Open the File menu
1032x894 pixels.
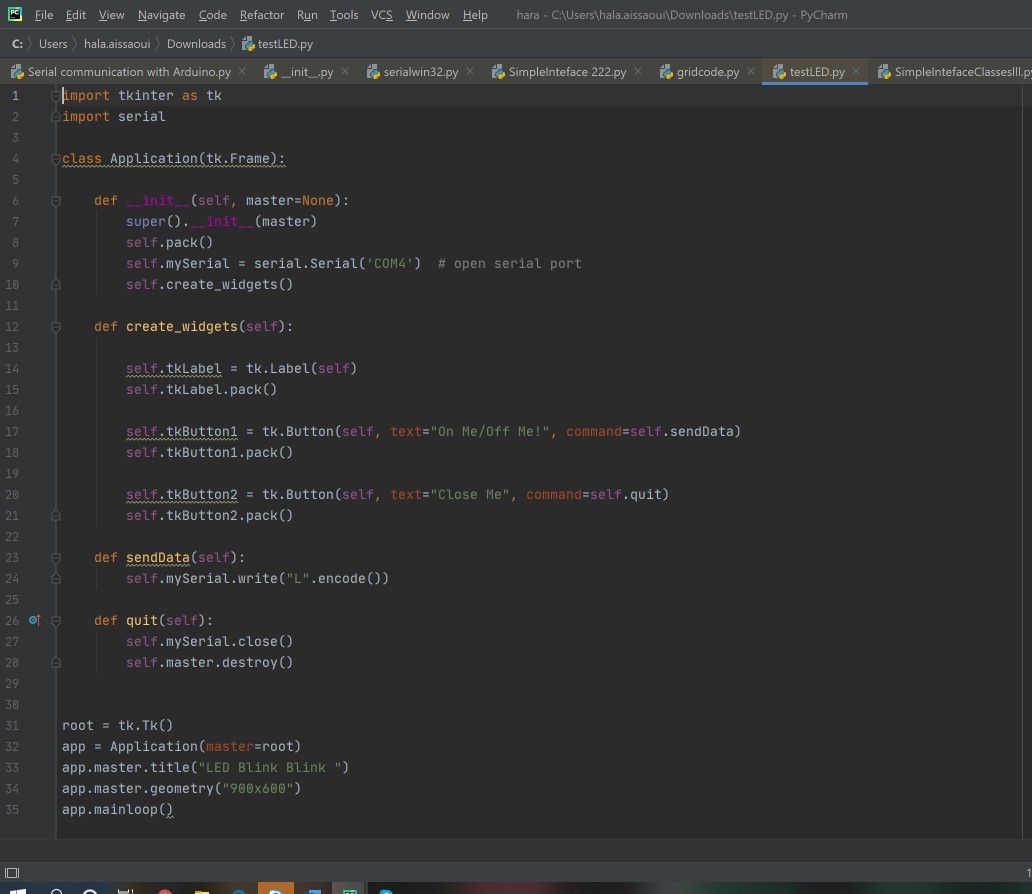[43, 14]
